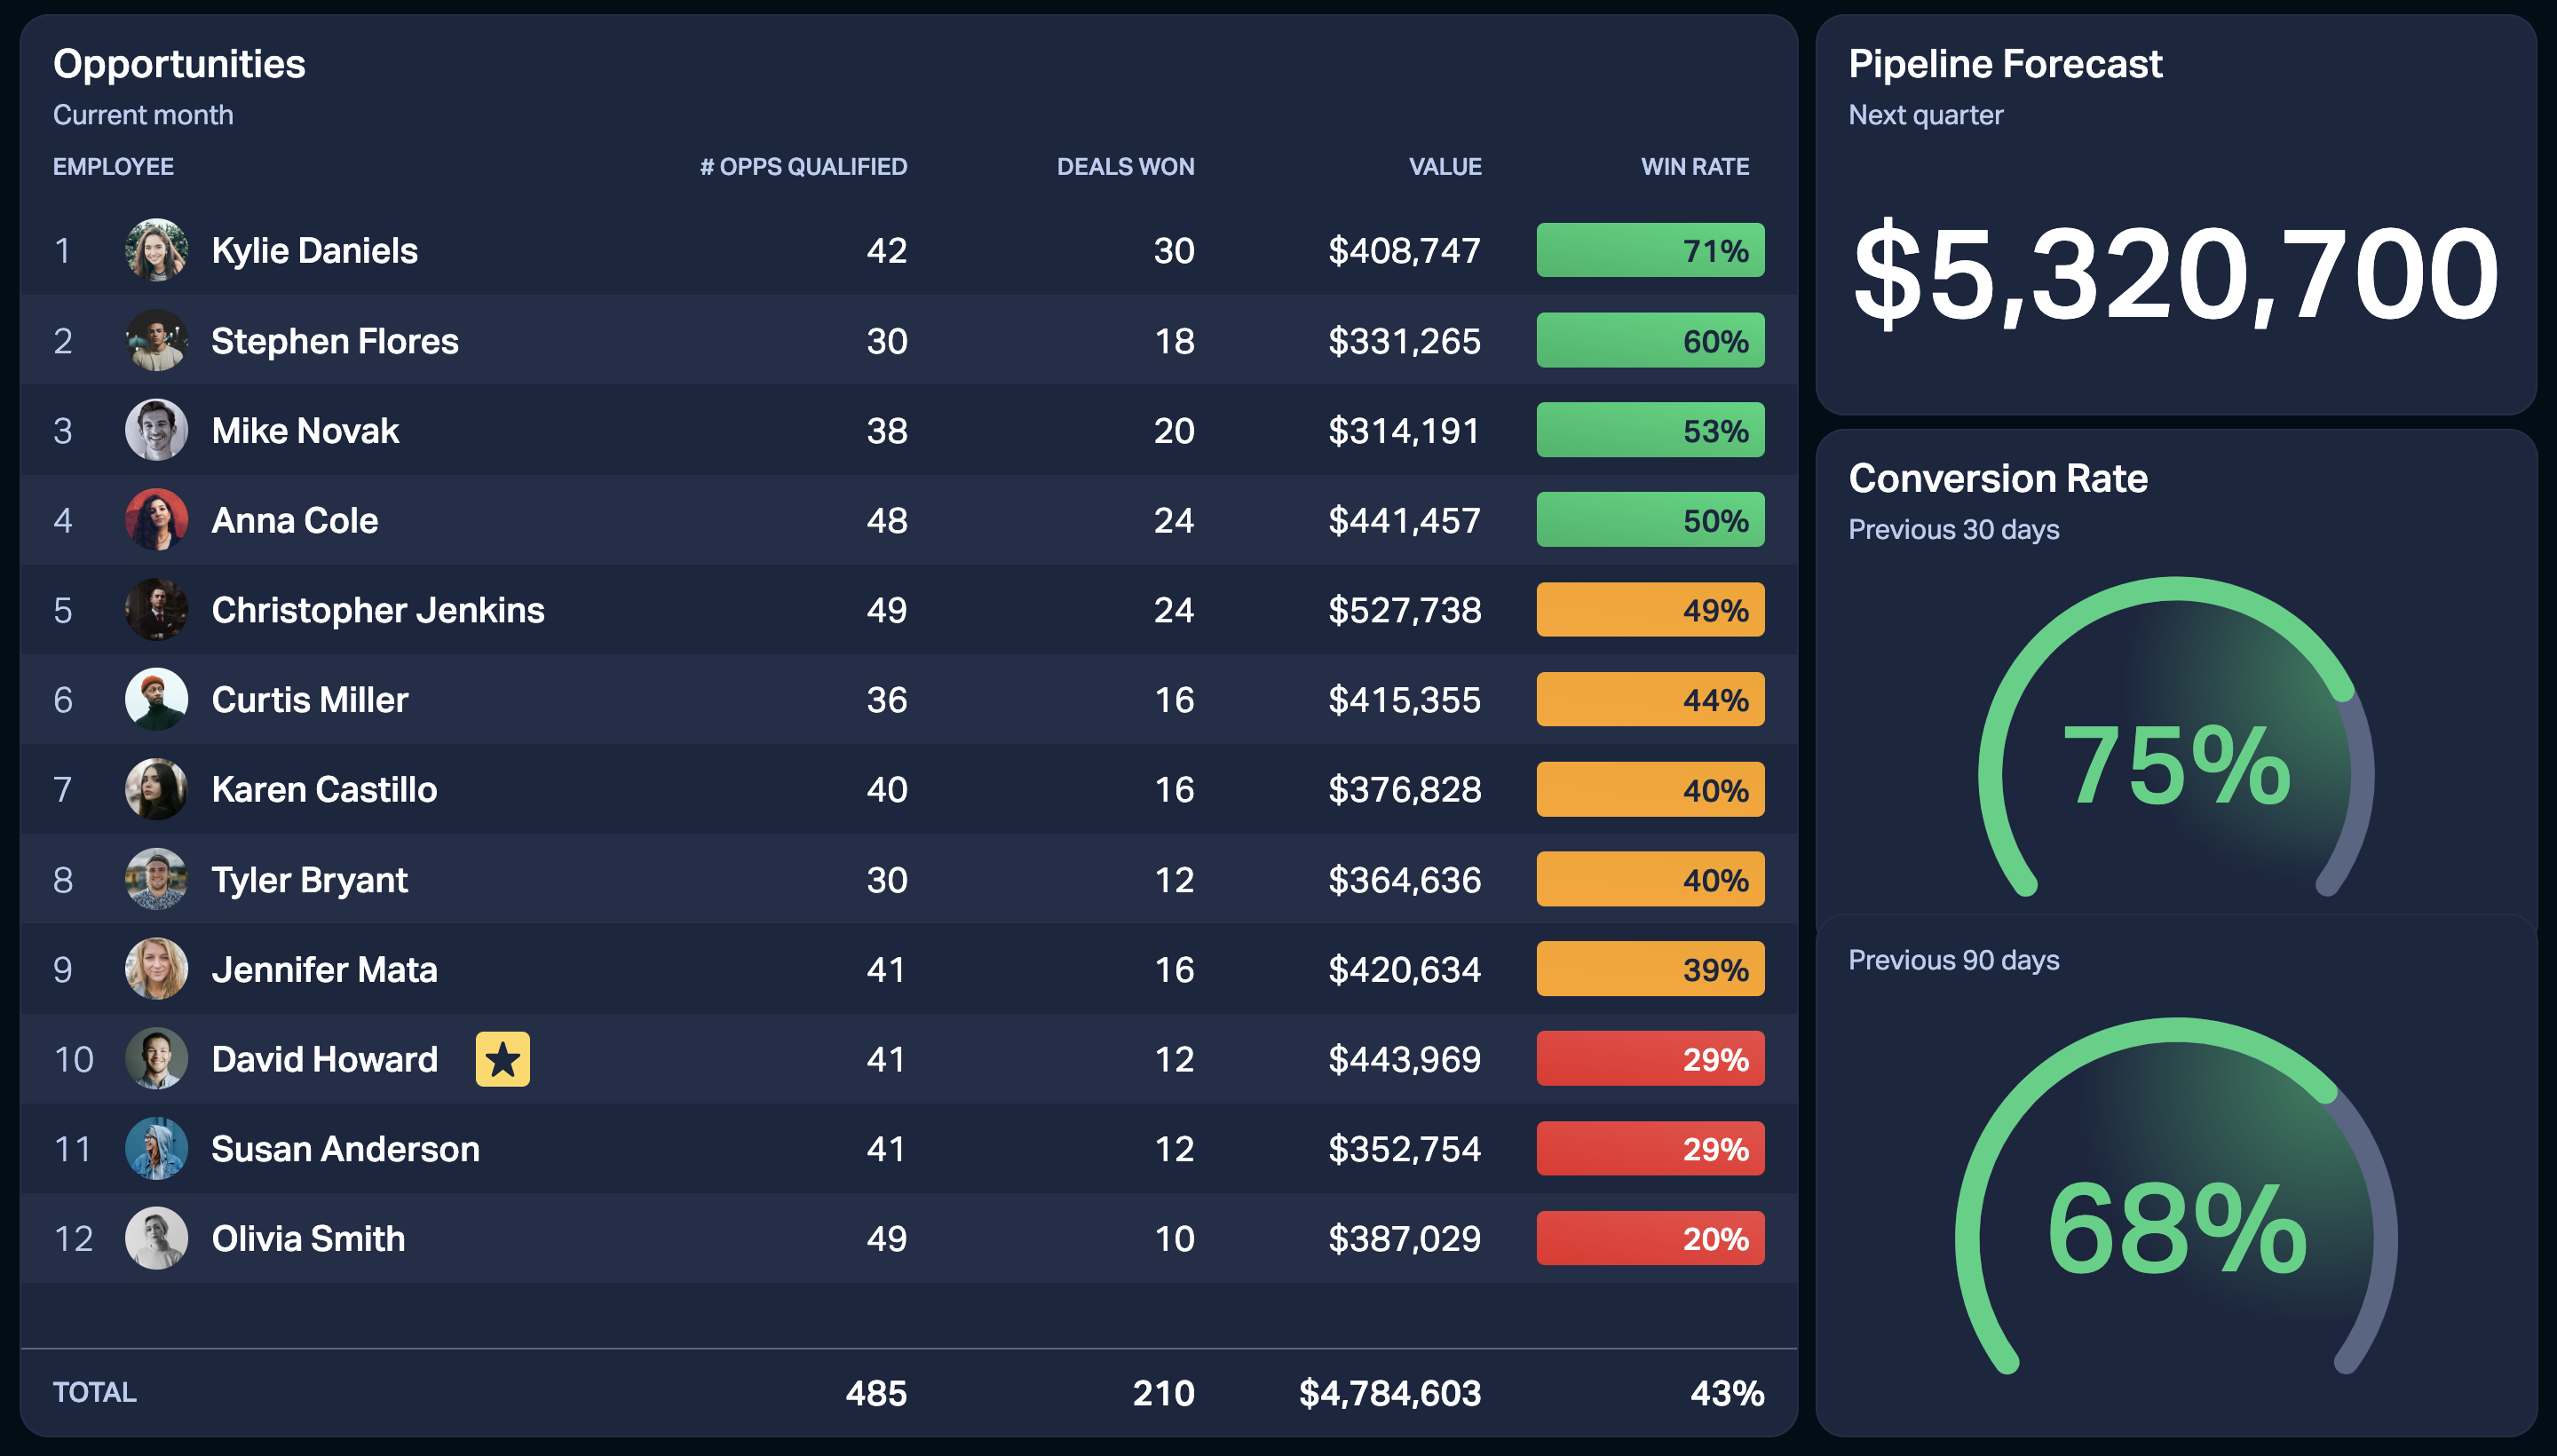The image size is (2557, 1456).
Task: Click Mike Novak's avatar
Action: coord(156,430)
